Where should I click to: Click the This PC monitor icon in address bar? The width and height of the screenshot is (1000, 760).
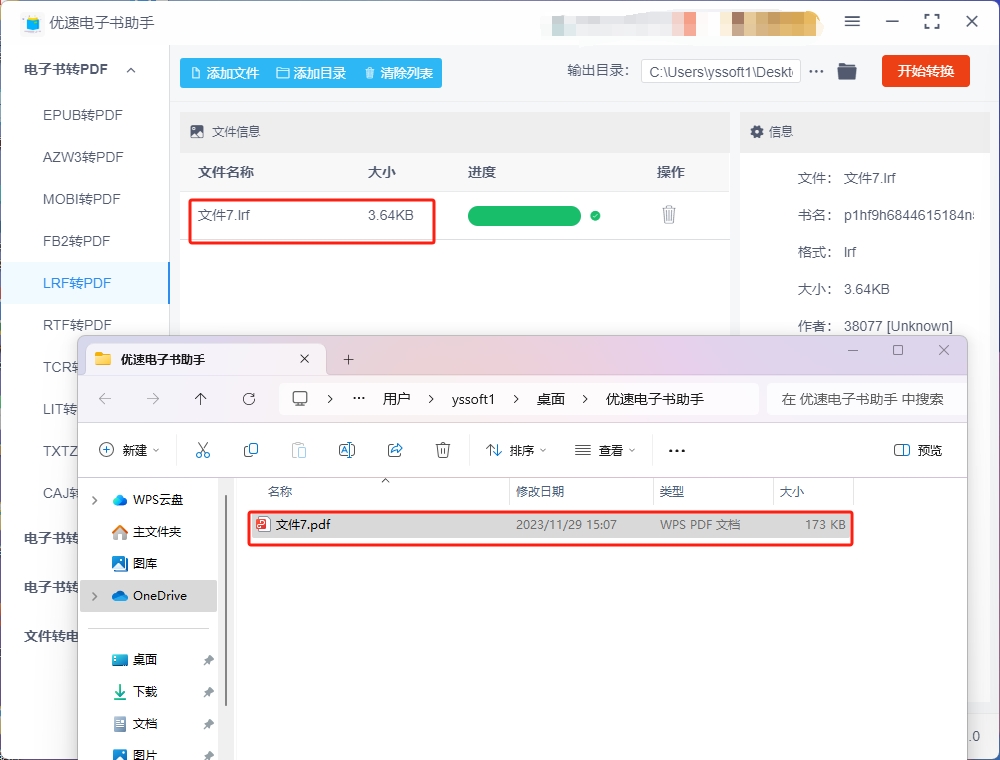click(300, 399)
